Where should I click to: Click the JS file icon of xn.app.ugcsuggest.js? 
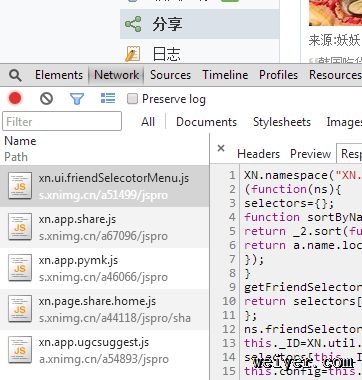tap(20, 350)
